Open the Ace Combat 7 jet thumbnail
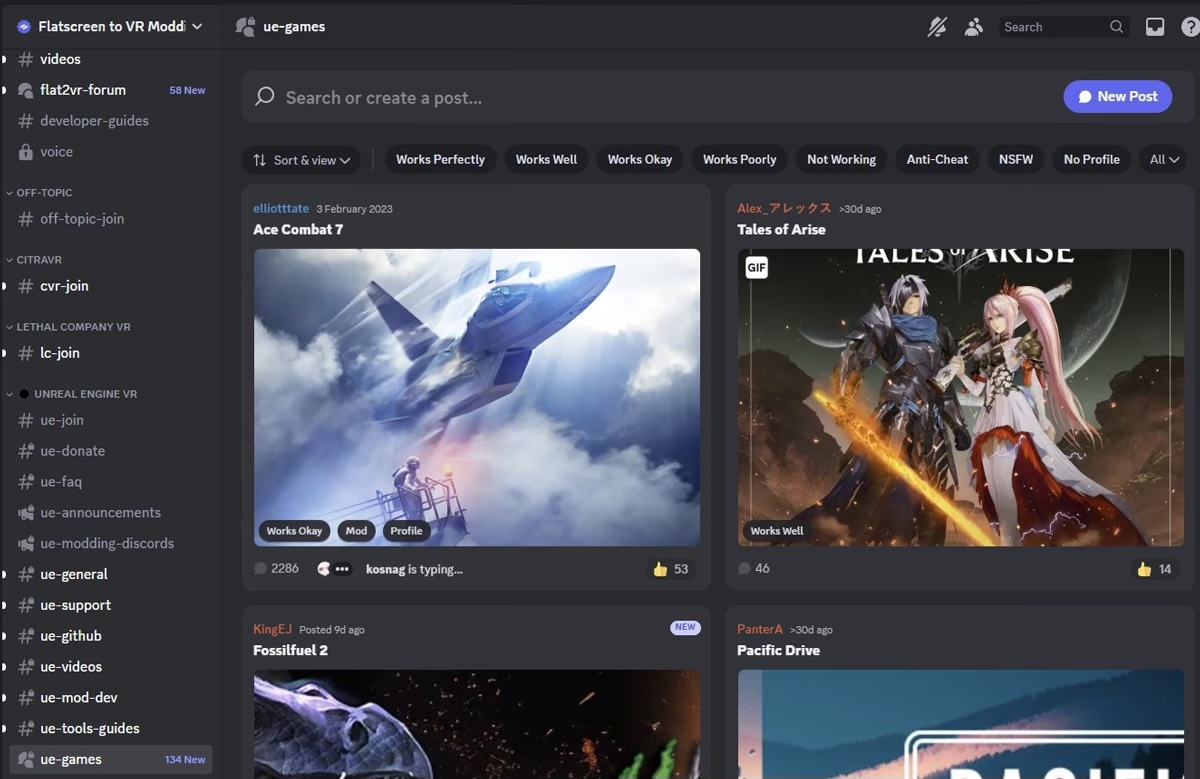The height and width of the screenshot is (779, 1200). click(x=477, y=398)
